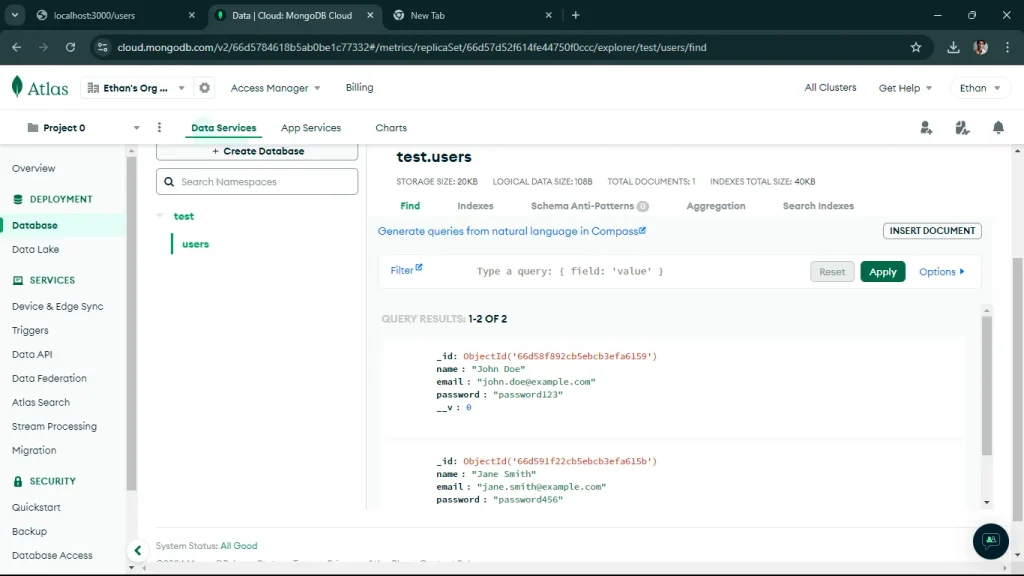This screenshot has height=576, width=1024.
Task: Switch to the Aggregation tab
Action: pos(716,206)
